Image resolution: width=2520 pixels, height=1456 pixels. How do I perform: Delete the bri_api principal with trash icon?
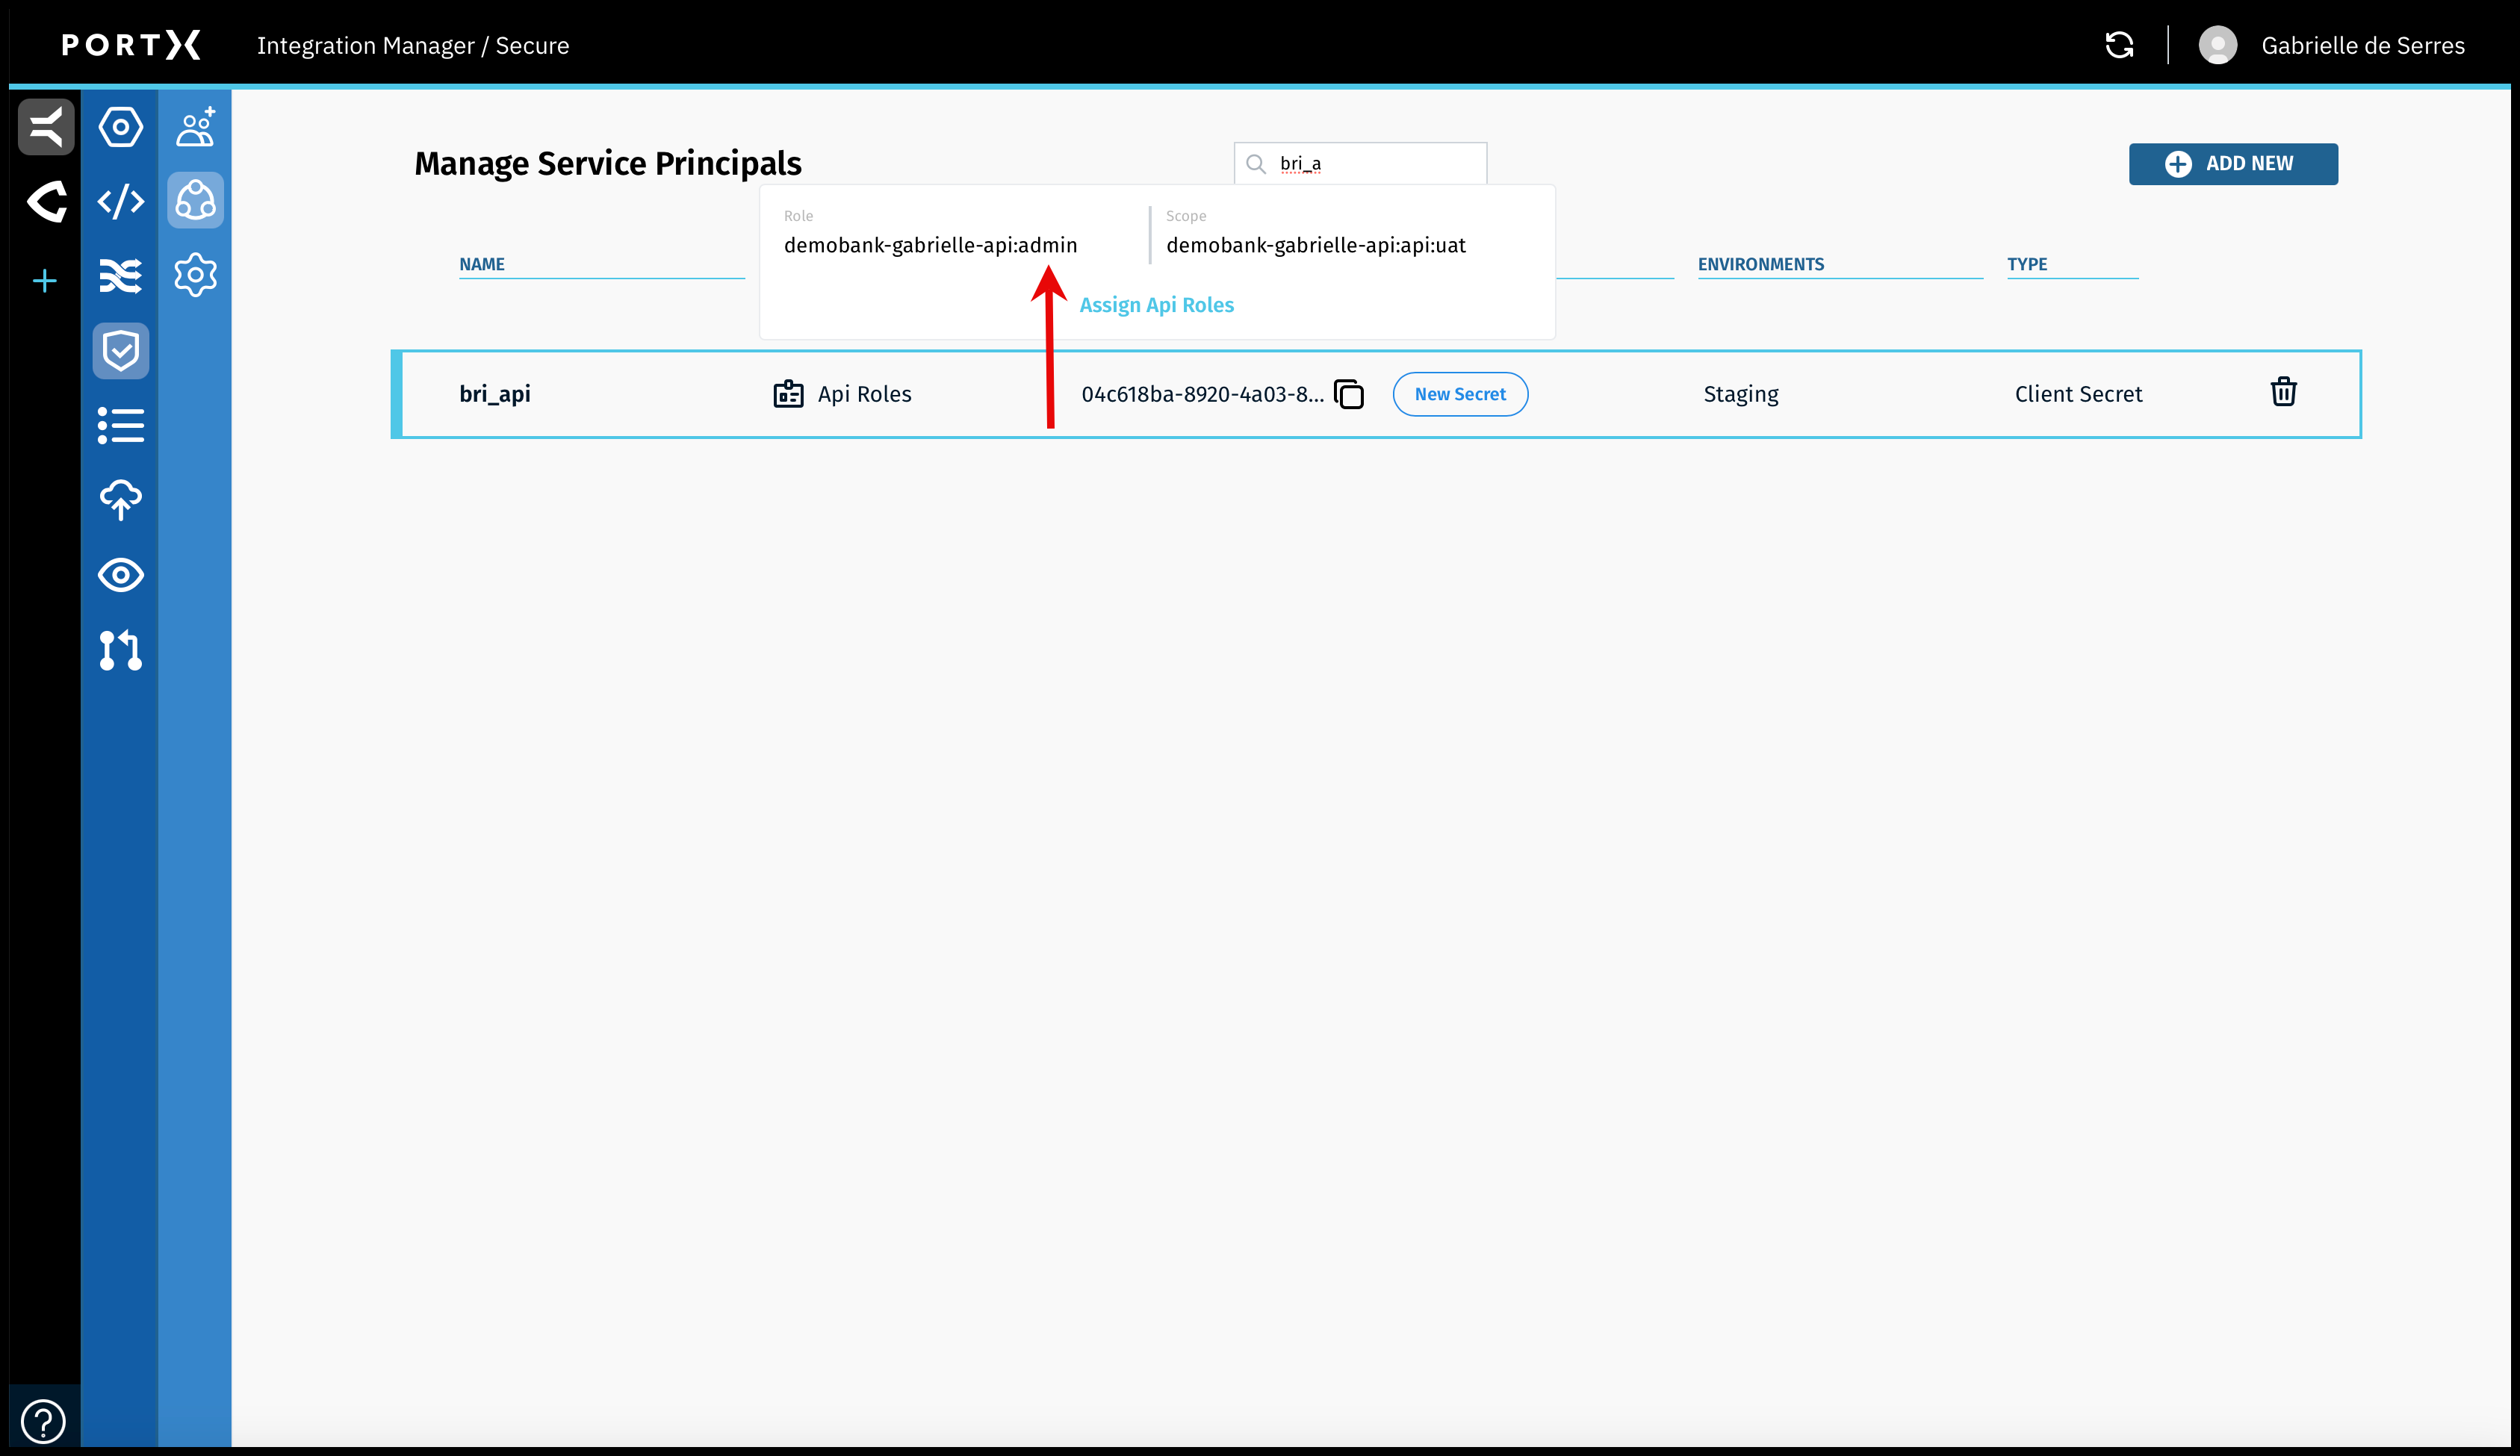coord(2284,392)
